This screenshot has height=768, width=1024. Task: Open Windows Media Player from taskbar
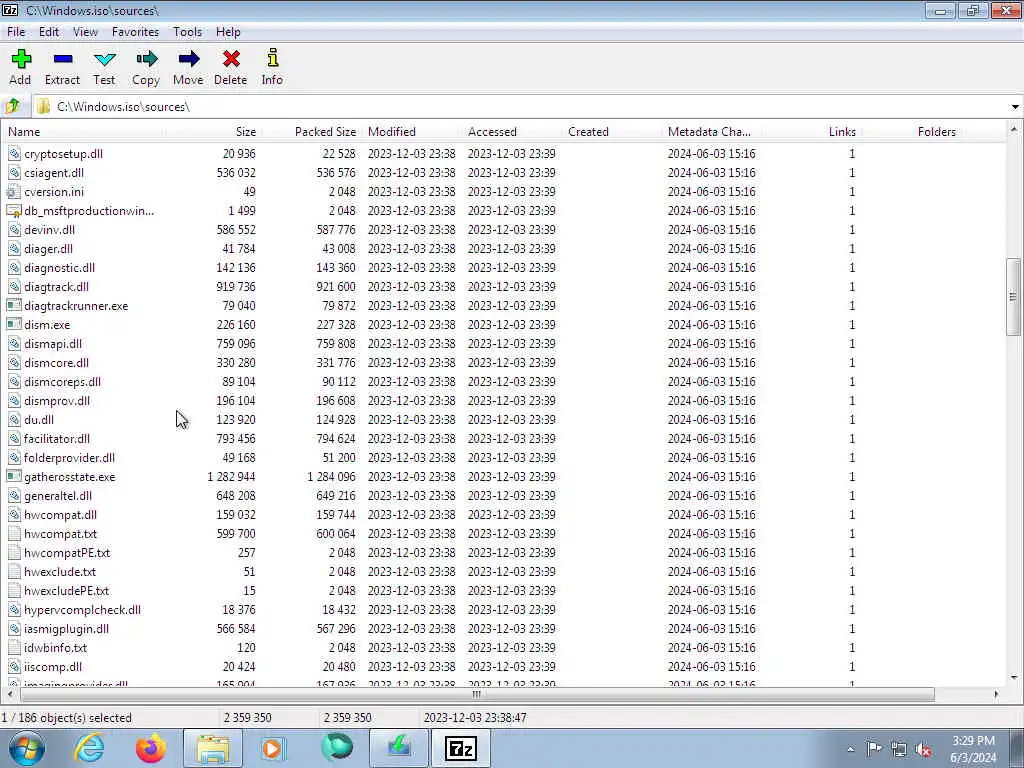click(x=274, y=748)
